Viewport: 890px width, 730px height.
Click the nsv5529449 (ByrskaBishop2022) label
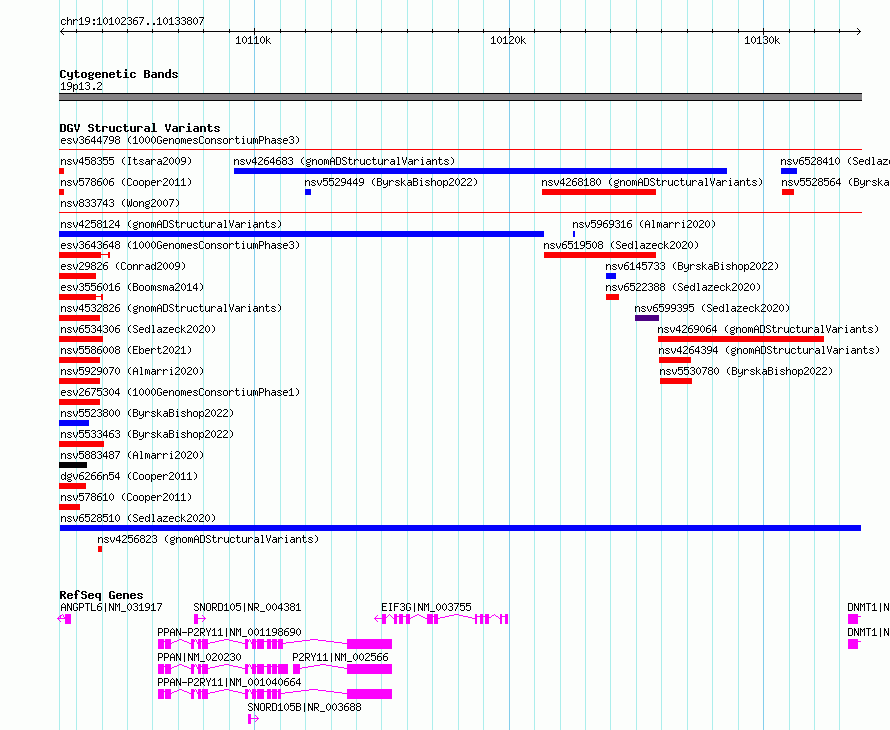(391, 182)
